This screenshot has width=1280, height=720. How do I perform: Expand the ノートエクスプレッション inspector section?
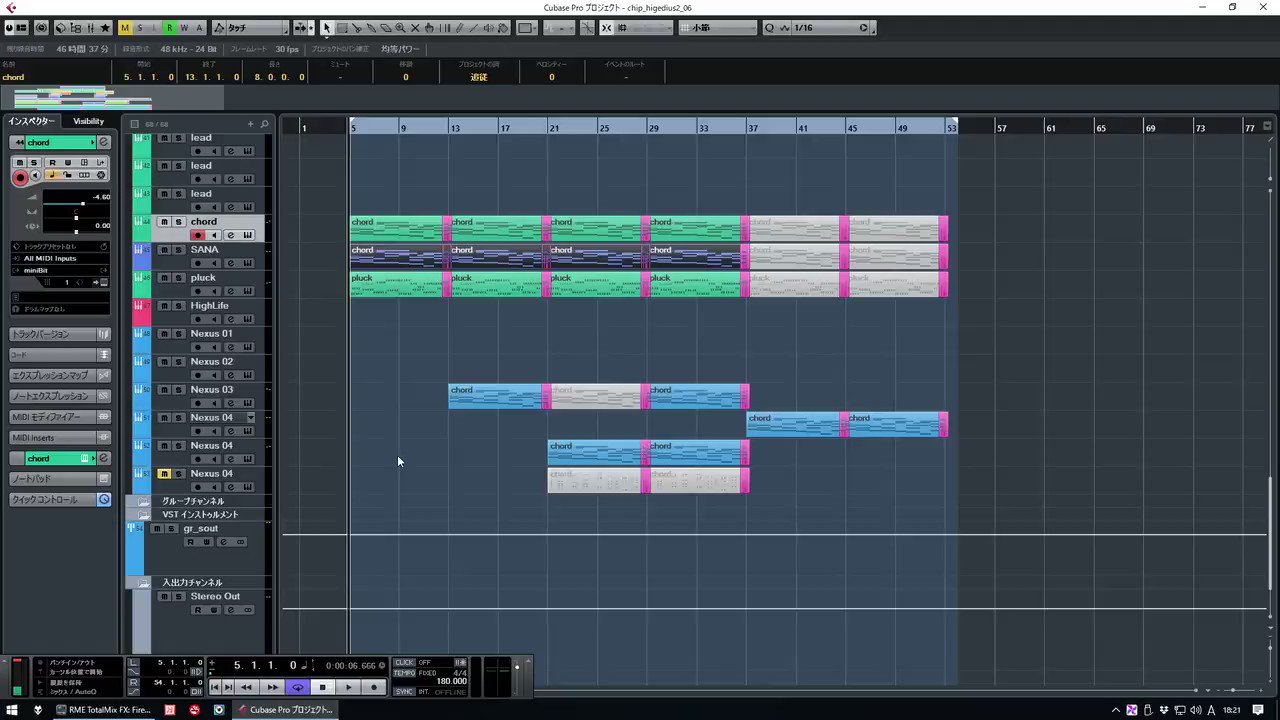(60, 396)
